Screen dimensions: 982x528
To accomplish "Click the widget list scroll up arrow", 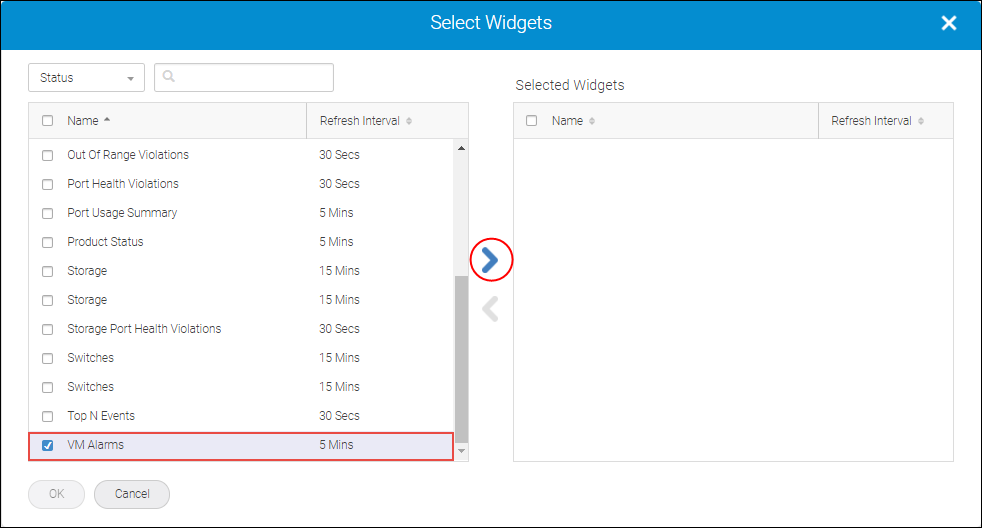I will (x=461, y=149).
